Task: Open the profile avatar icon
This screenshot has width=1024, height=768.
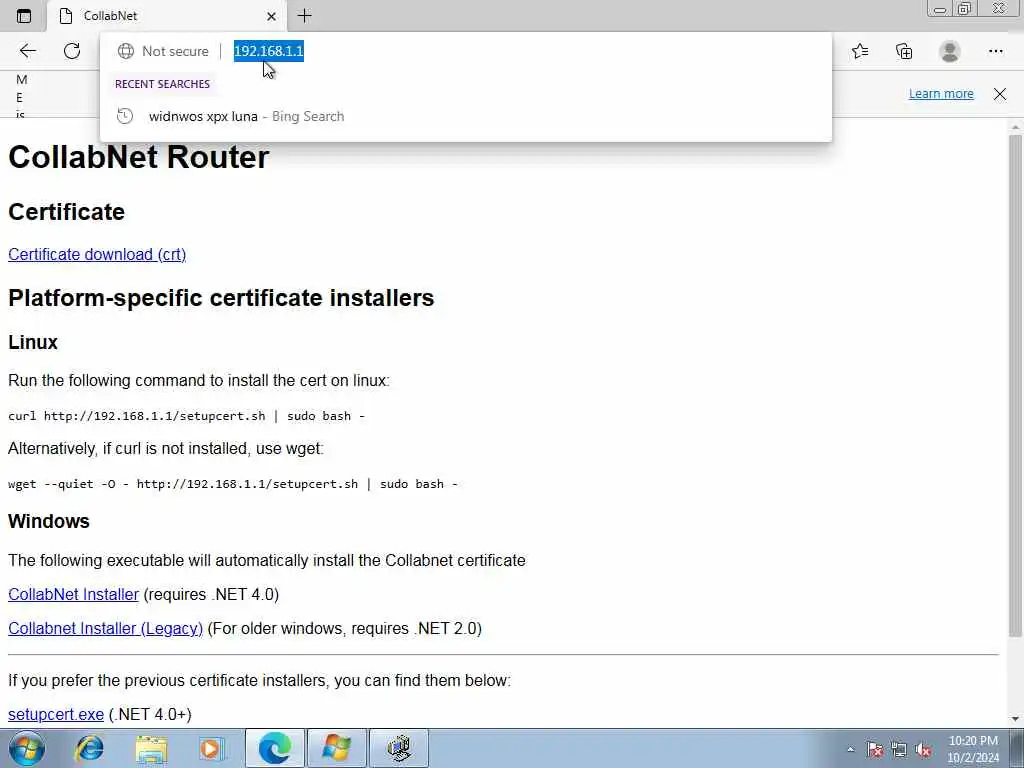Action: click(x=950, y=51)
